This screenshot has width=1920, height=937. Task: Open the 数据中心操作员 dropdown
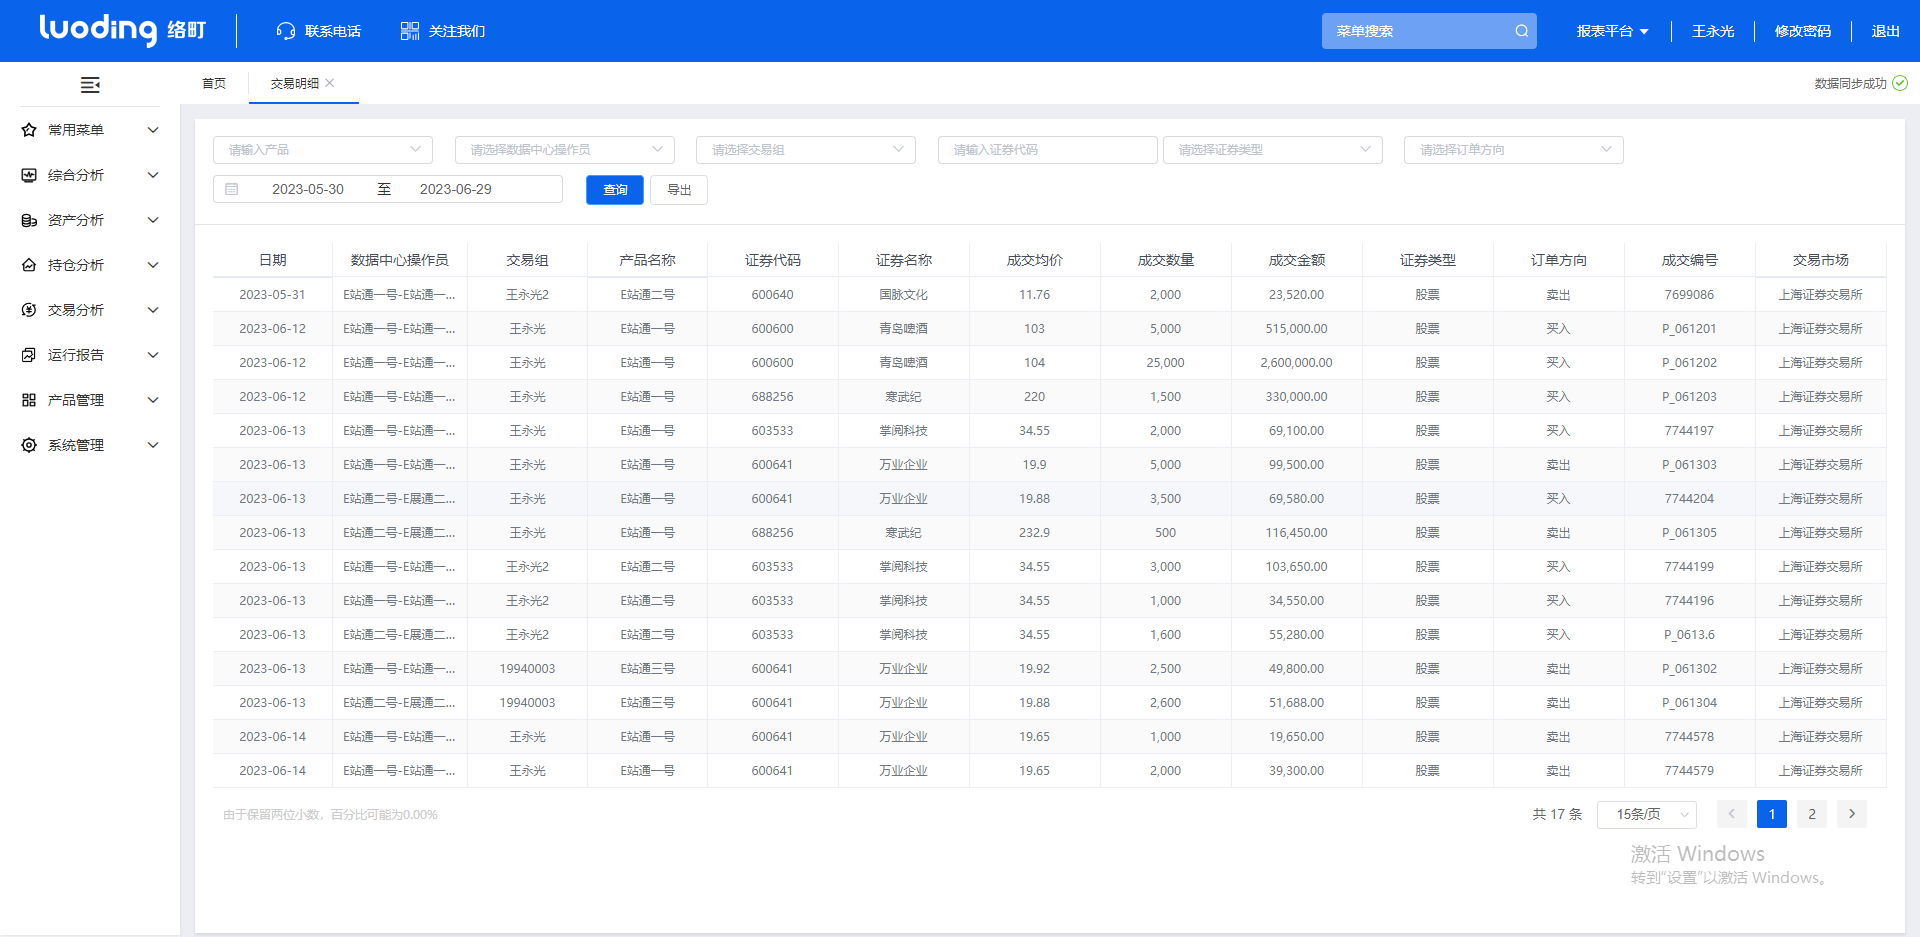[565, 150]
